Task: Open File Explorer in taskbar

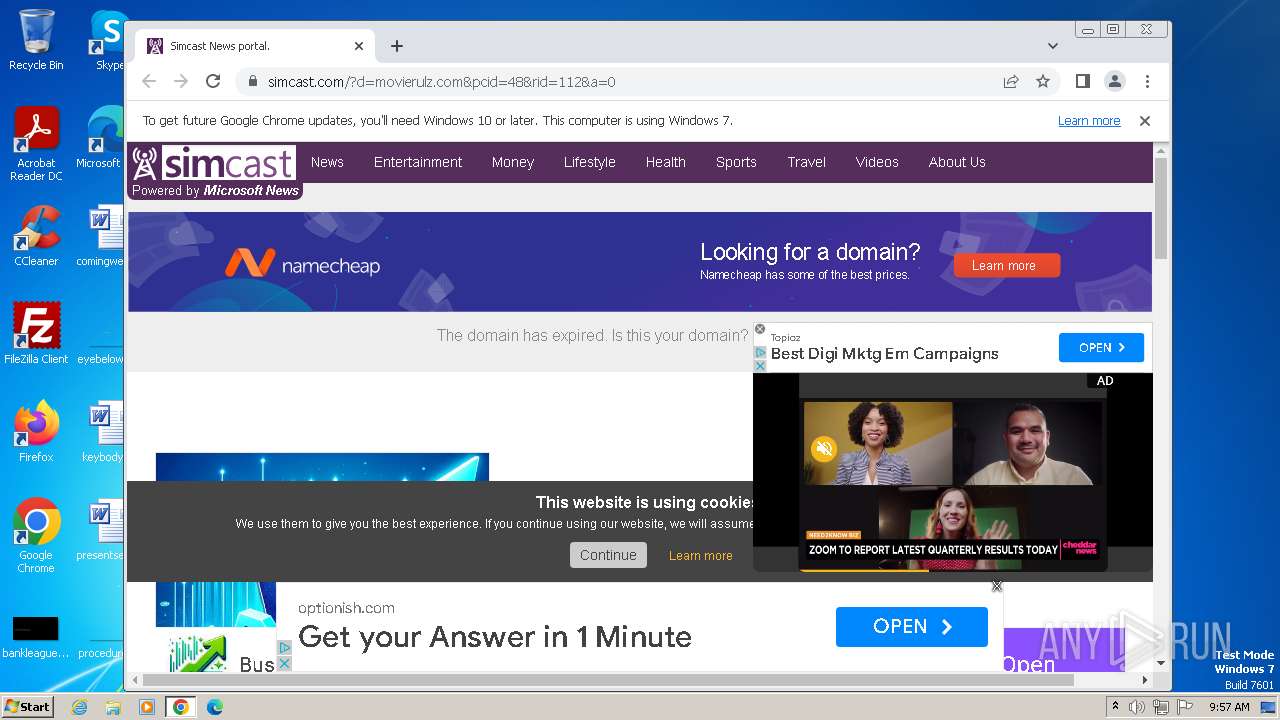Action: 113,707
